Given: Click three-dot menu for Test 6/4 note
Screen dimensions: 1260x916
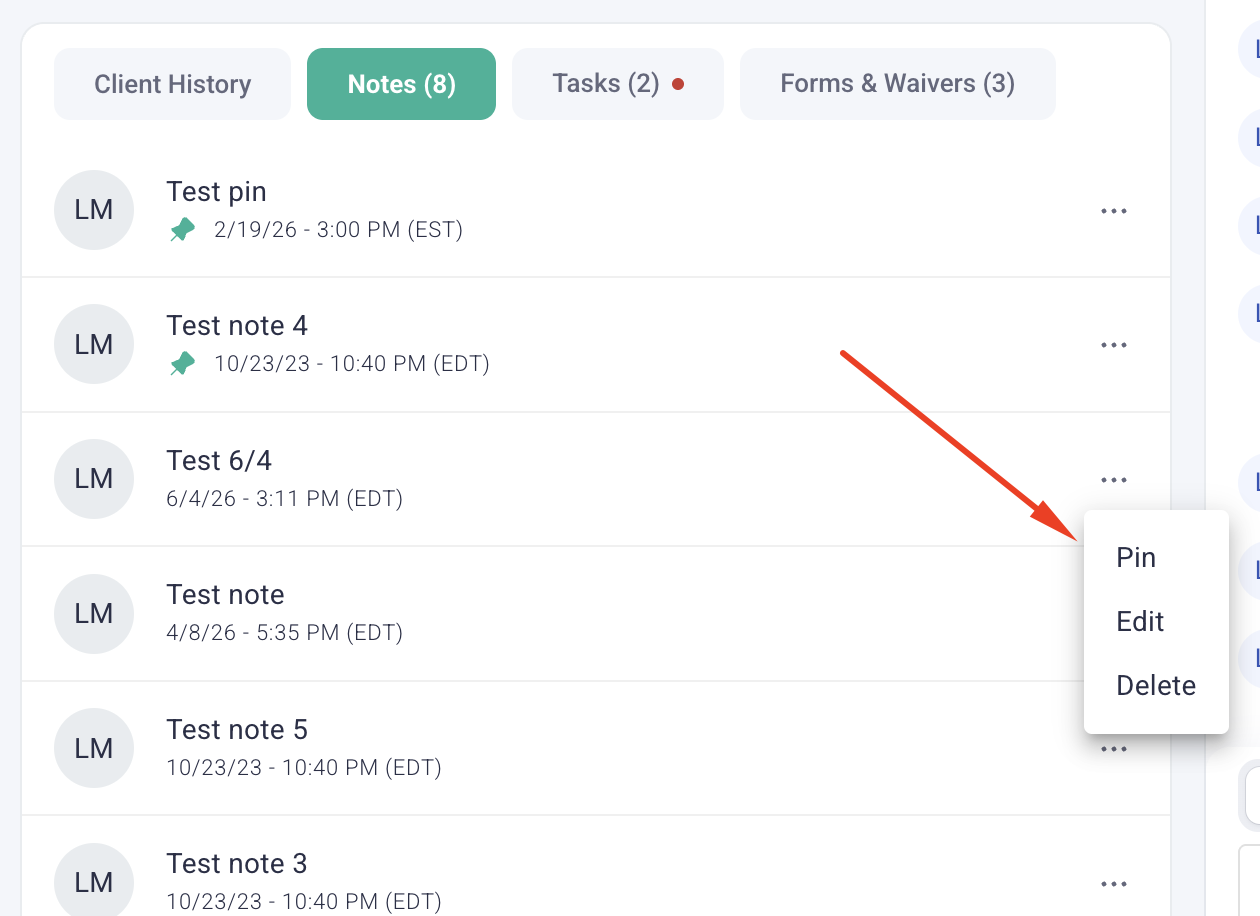Looking at the screenshot, I should pos(1114,480).
